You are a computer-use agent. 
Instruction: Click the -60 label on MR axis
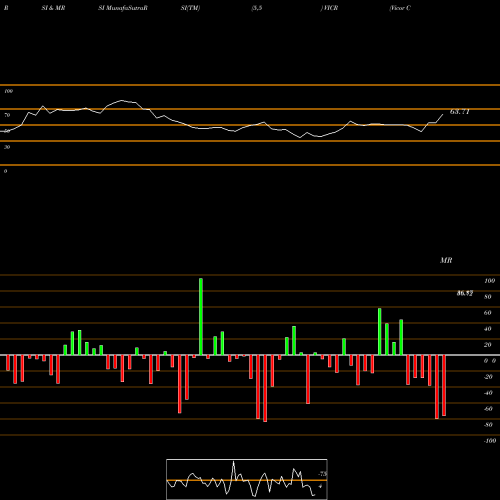[488, 409]
